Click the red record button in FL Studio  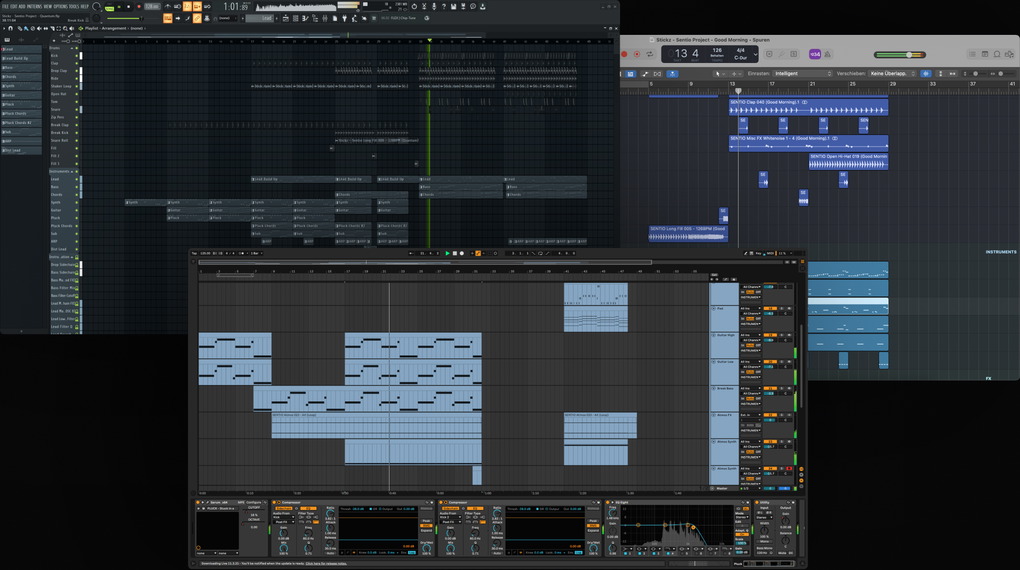(139, 7)
